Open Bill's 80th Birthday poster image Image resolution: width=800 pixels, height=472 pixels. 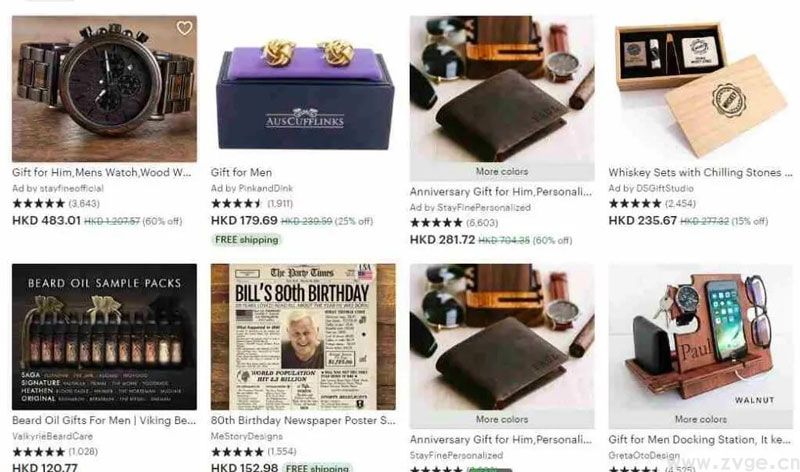point(303,337)
